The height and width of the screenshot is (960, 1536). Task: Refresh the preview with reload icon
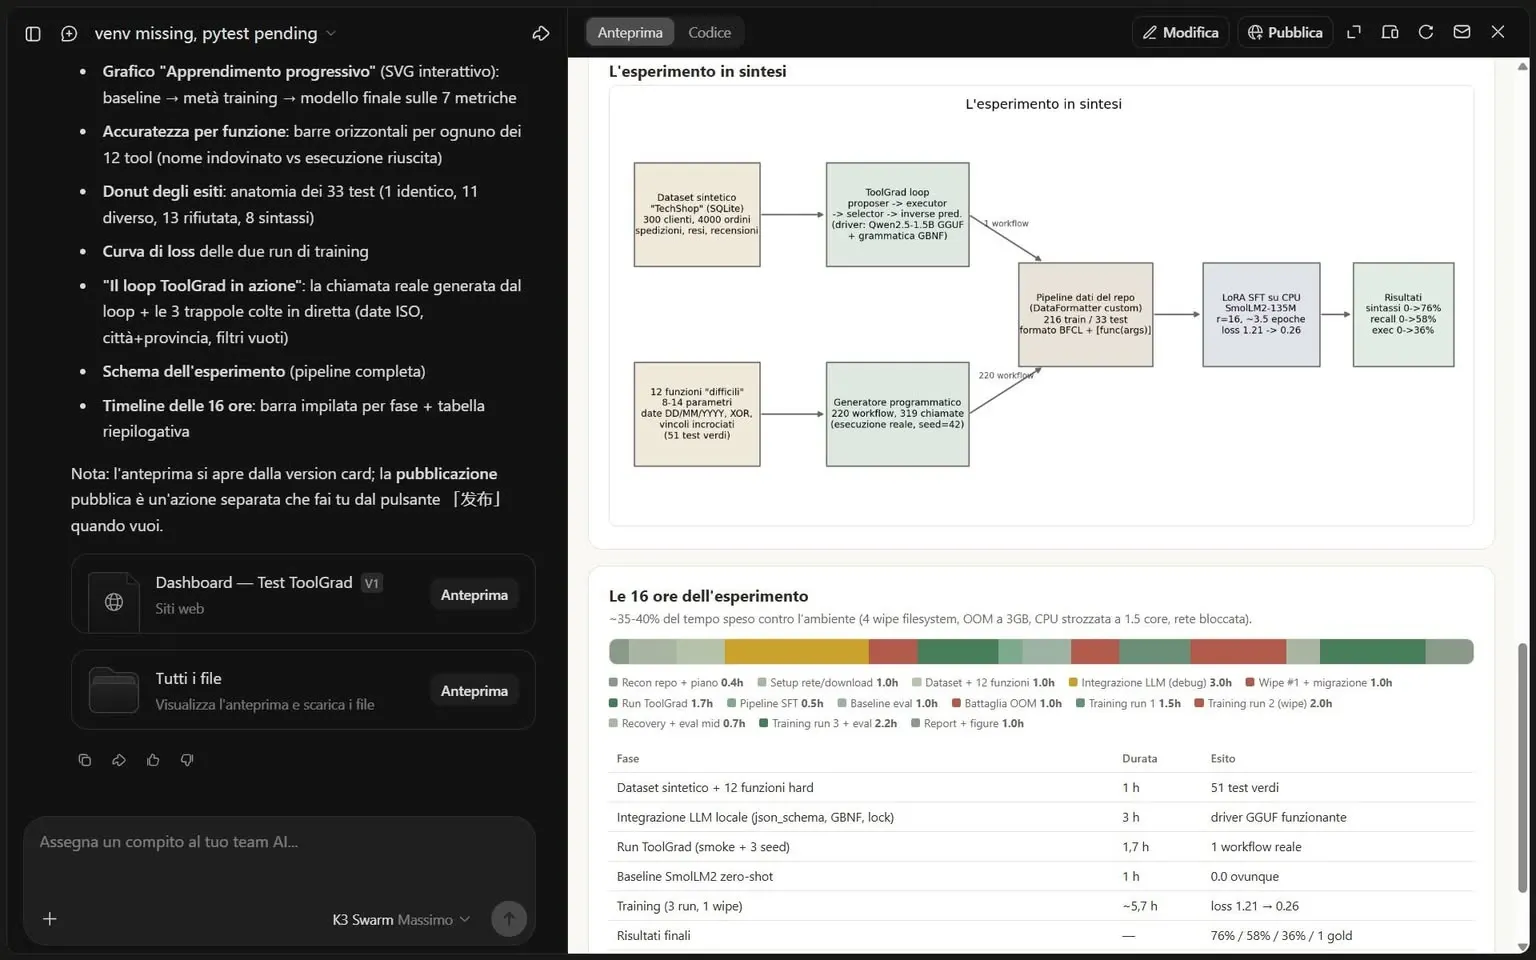[1426, 32]
